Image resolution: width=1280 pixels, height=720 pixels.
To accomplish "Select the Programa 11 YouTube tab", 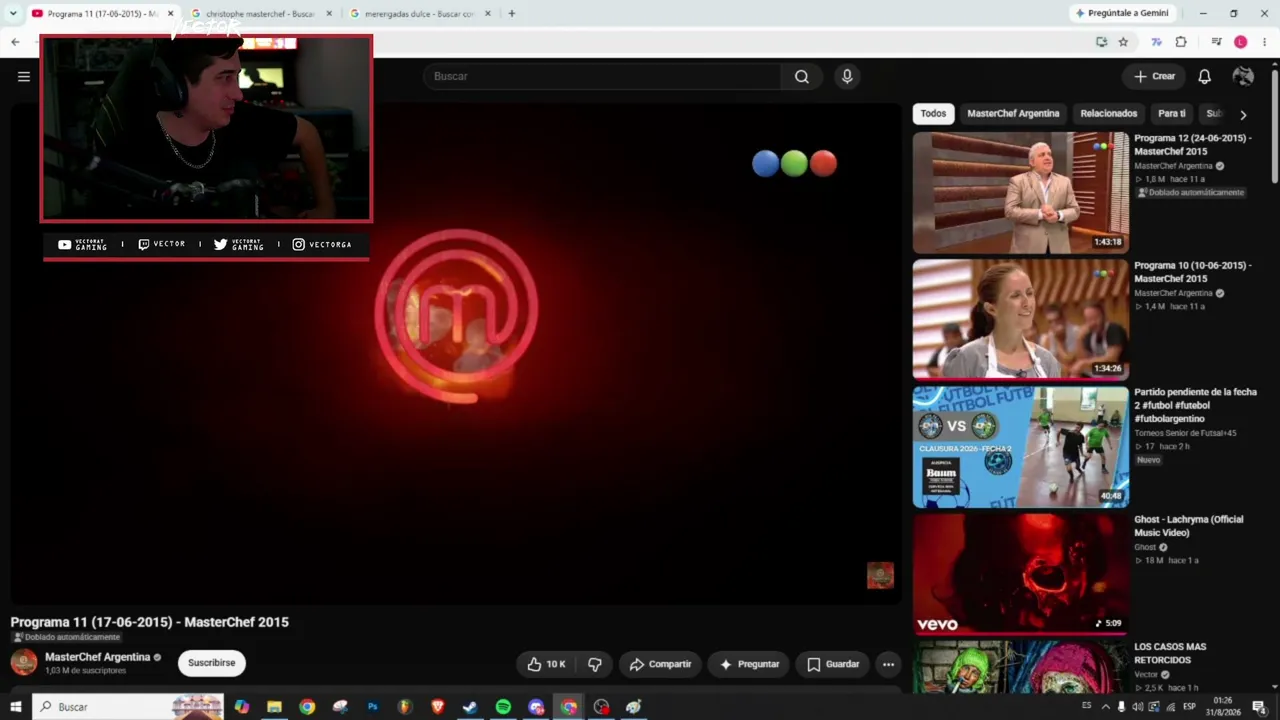I will tap(94, 14).
